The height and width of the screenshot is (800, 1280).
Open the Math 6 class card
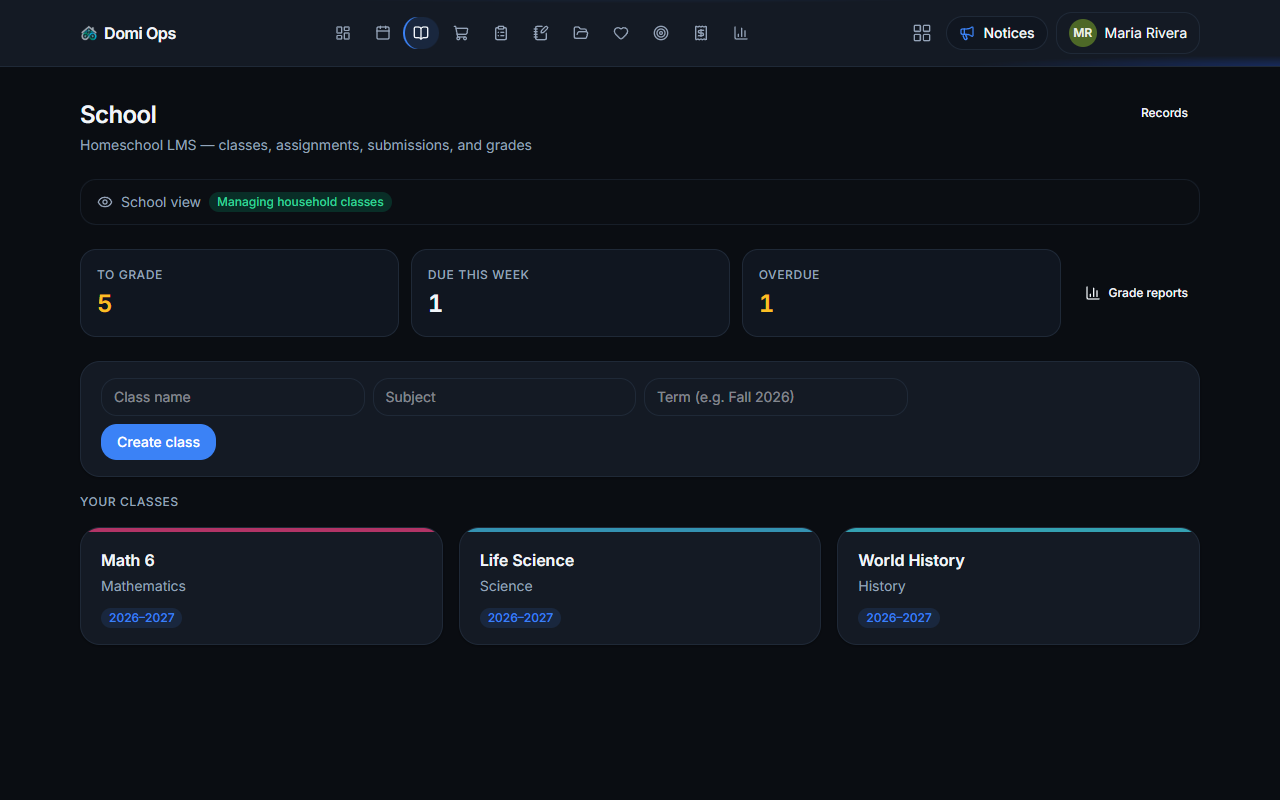click(x=261, y=586)
